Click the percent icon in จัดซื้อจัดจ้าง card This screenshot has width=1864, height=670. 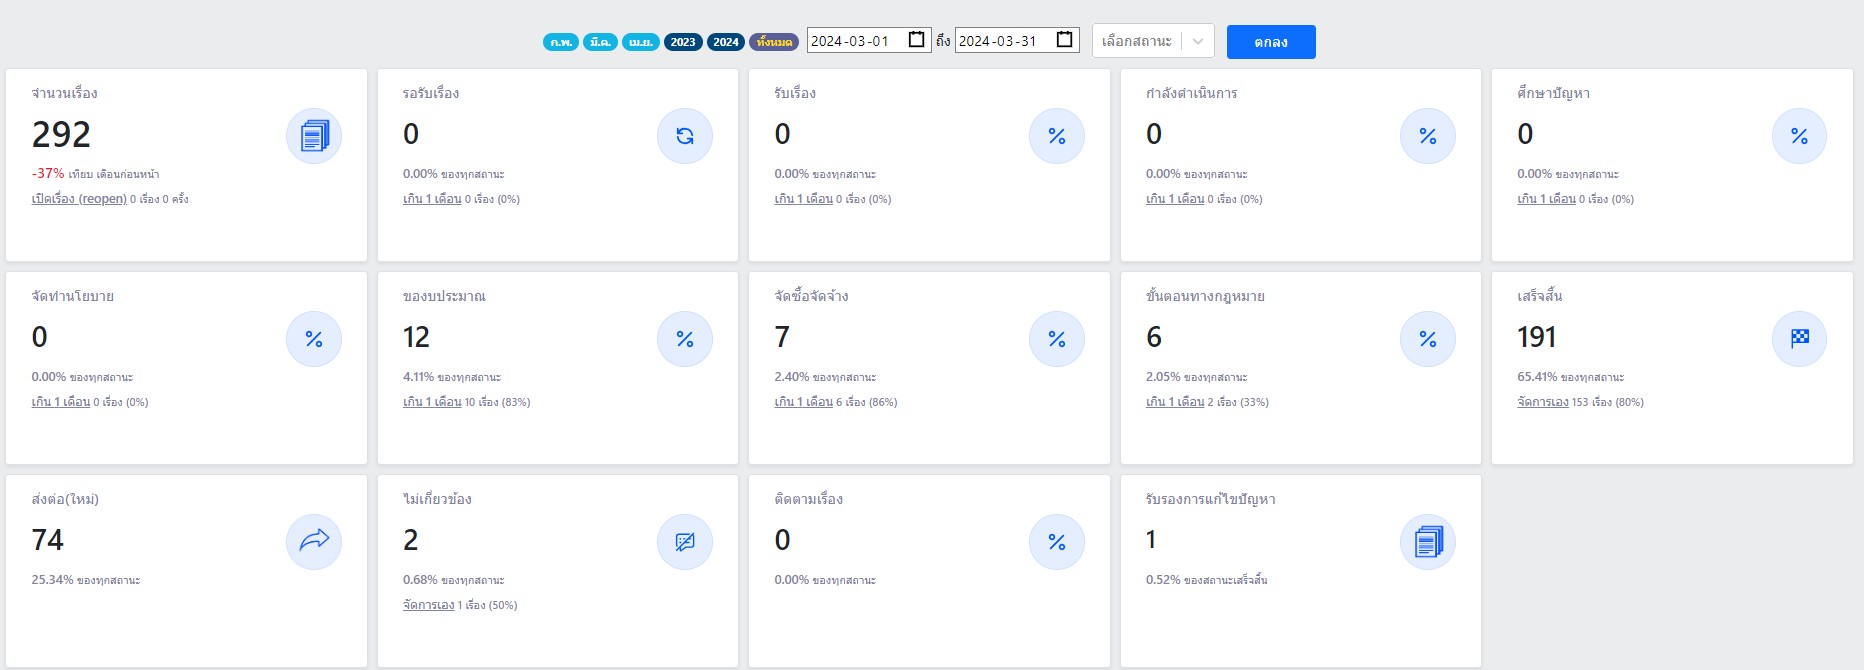pyautogui.click(x=1057, y=339)
